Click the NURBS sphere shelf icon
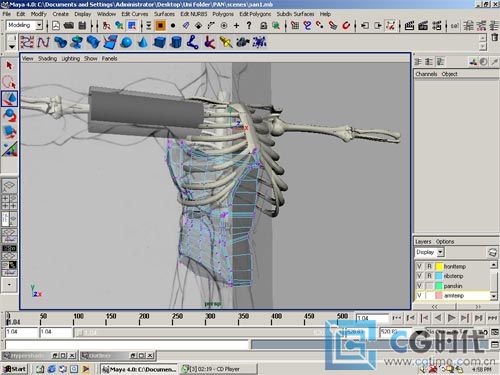The image size is (500, 375). click(127, 42)
